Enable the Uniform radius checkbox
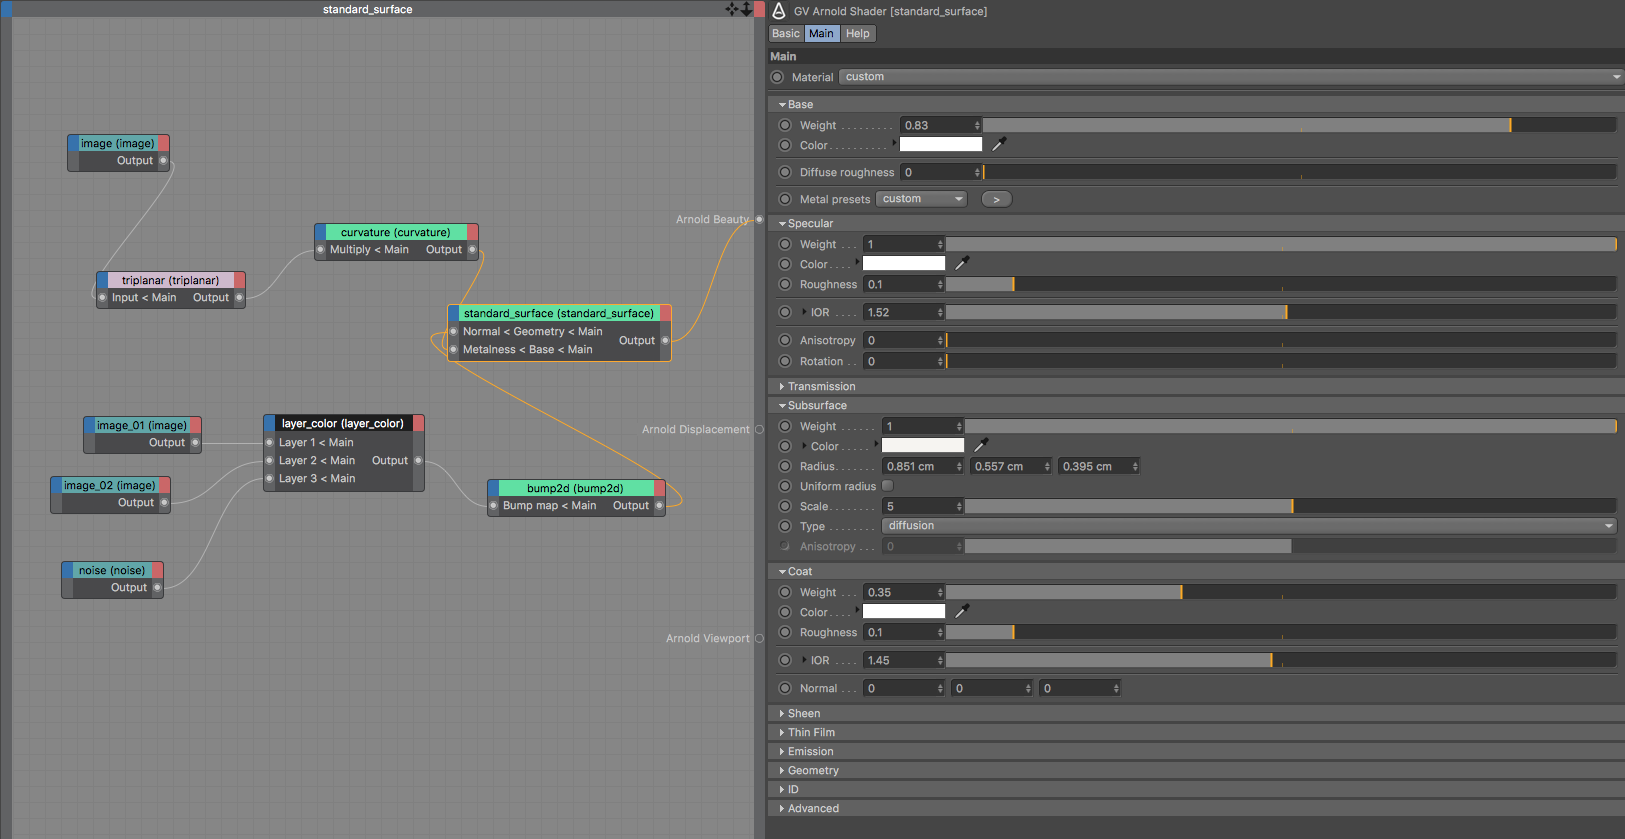This screenshot has height=839, width=1625. pos(887,485)
